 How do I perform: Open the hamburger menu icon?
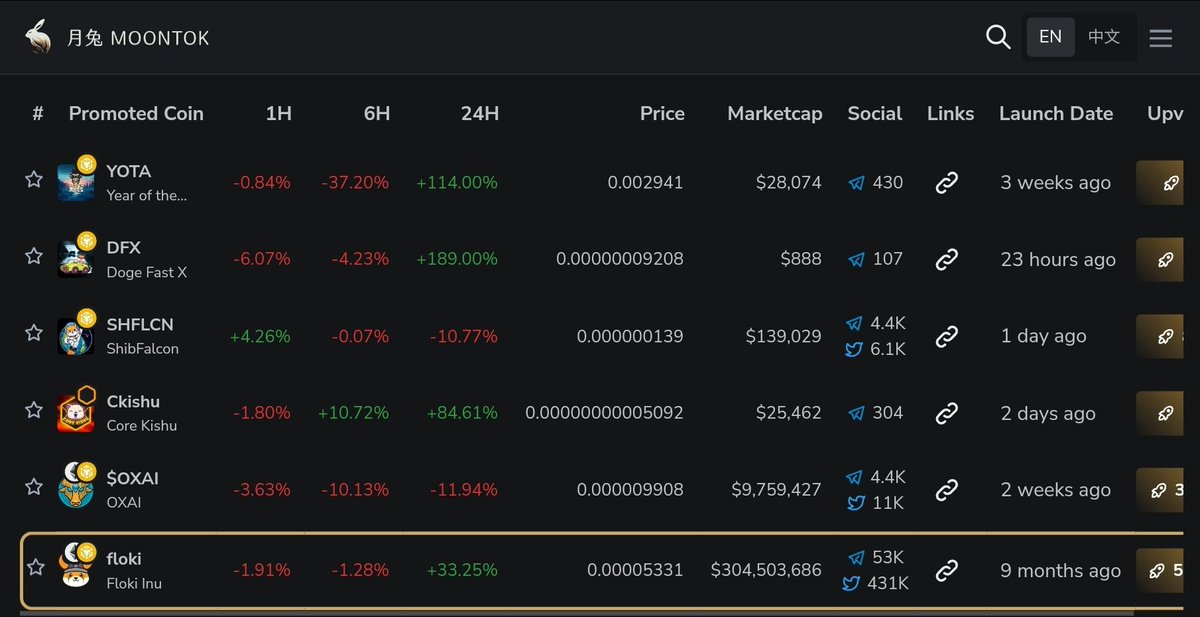pyautogui.click(x=1160, y=38)
